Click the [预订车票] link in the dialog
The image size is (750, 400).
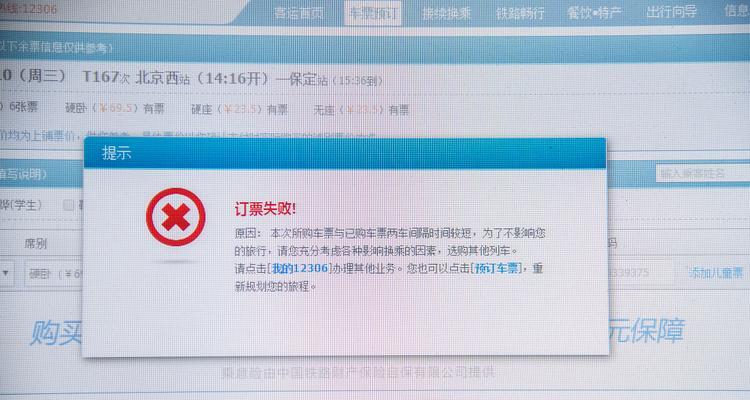pos(496,268)
